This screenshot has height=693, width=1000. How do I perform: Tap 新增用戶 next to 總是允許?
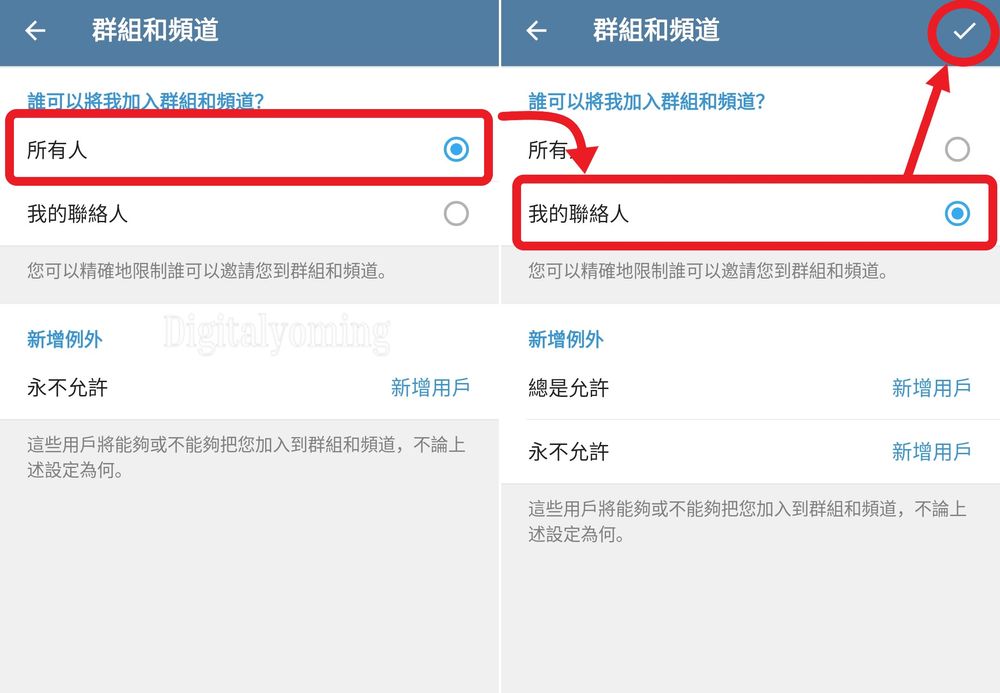click(x=931, y=388)
